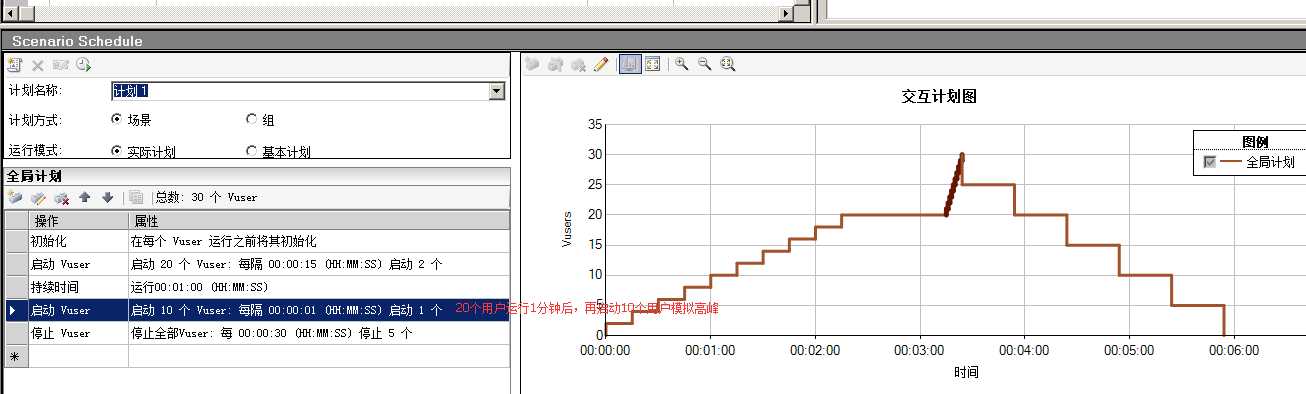This screenshot has width=1306, height=394.
Task: Click the row selector arrow of highlighted row
Action: point(16,310)
